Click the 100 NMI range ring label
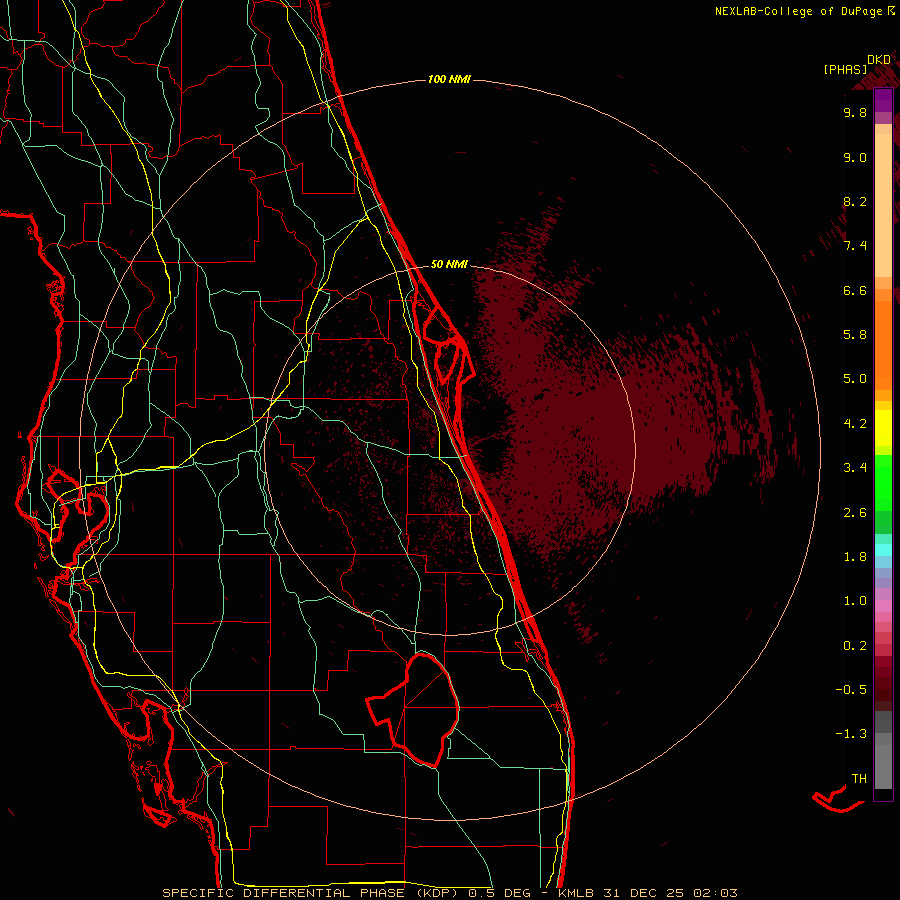This screenshot has height=900, width=900. (449, 79)
